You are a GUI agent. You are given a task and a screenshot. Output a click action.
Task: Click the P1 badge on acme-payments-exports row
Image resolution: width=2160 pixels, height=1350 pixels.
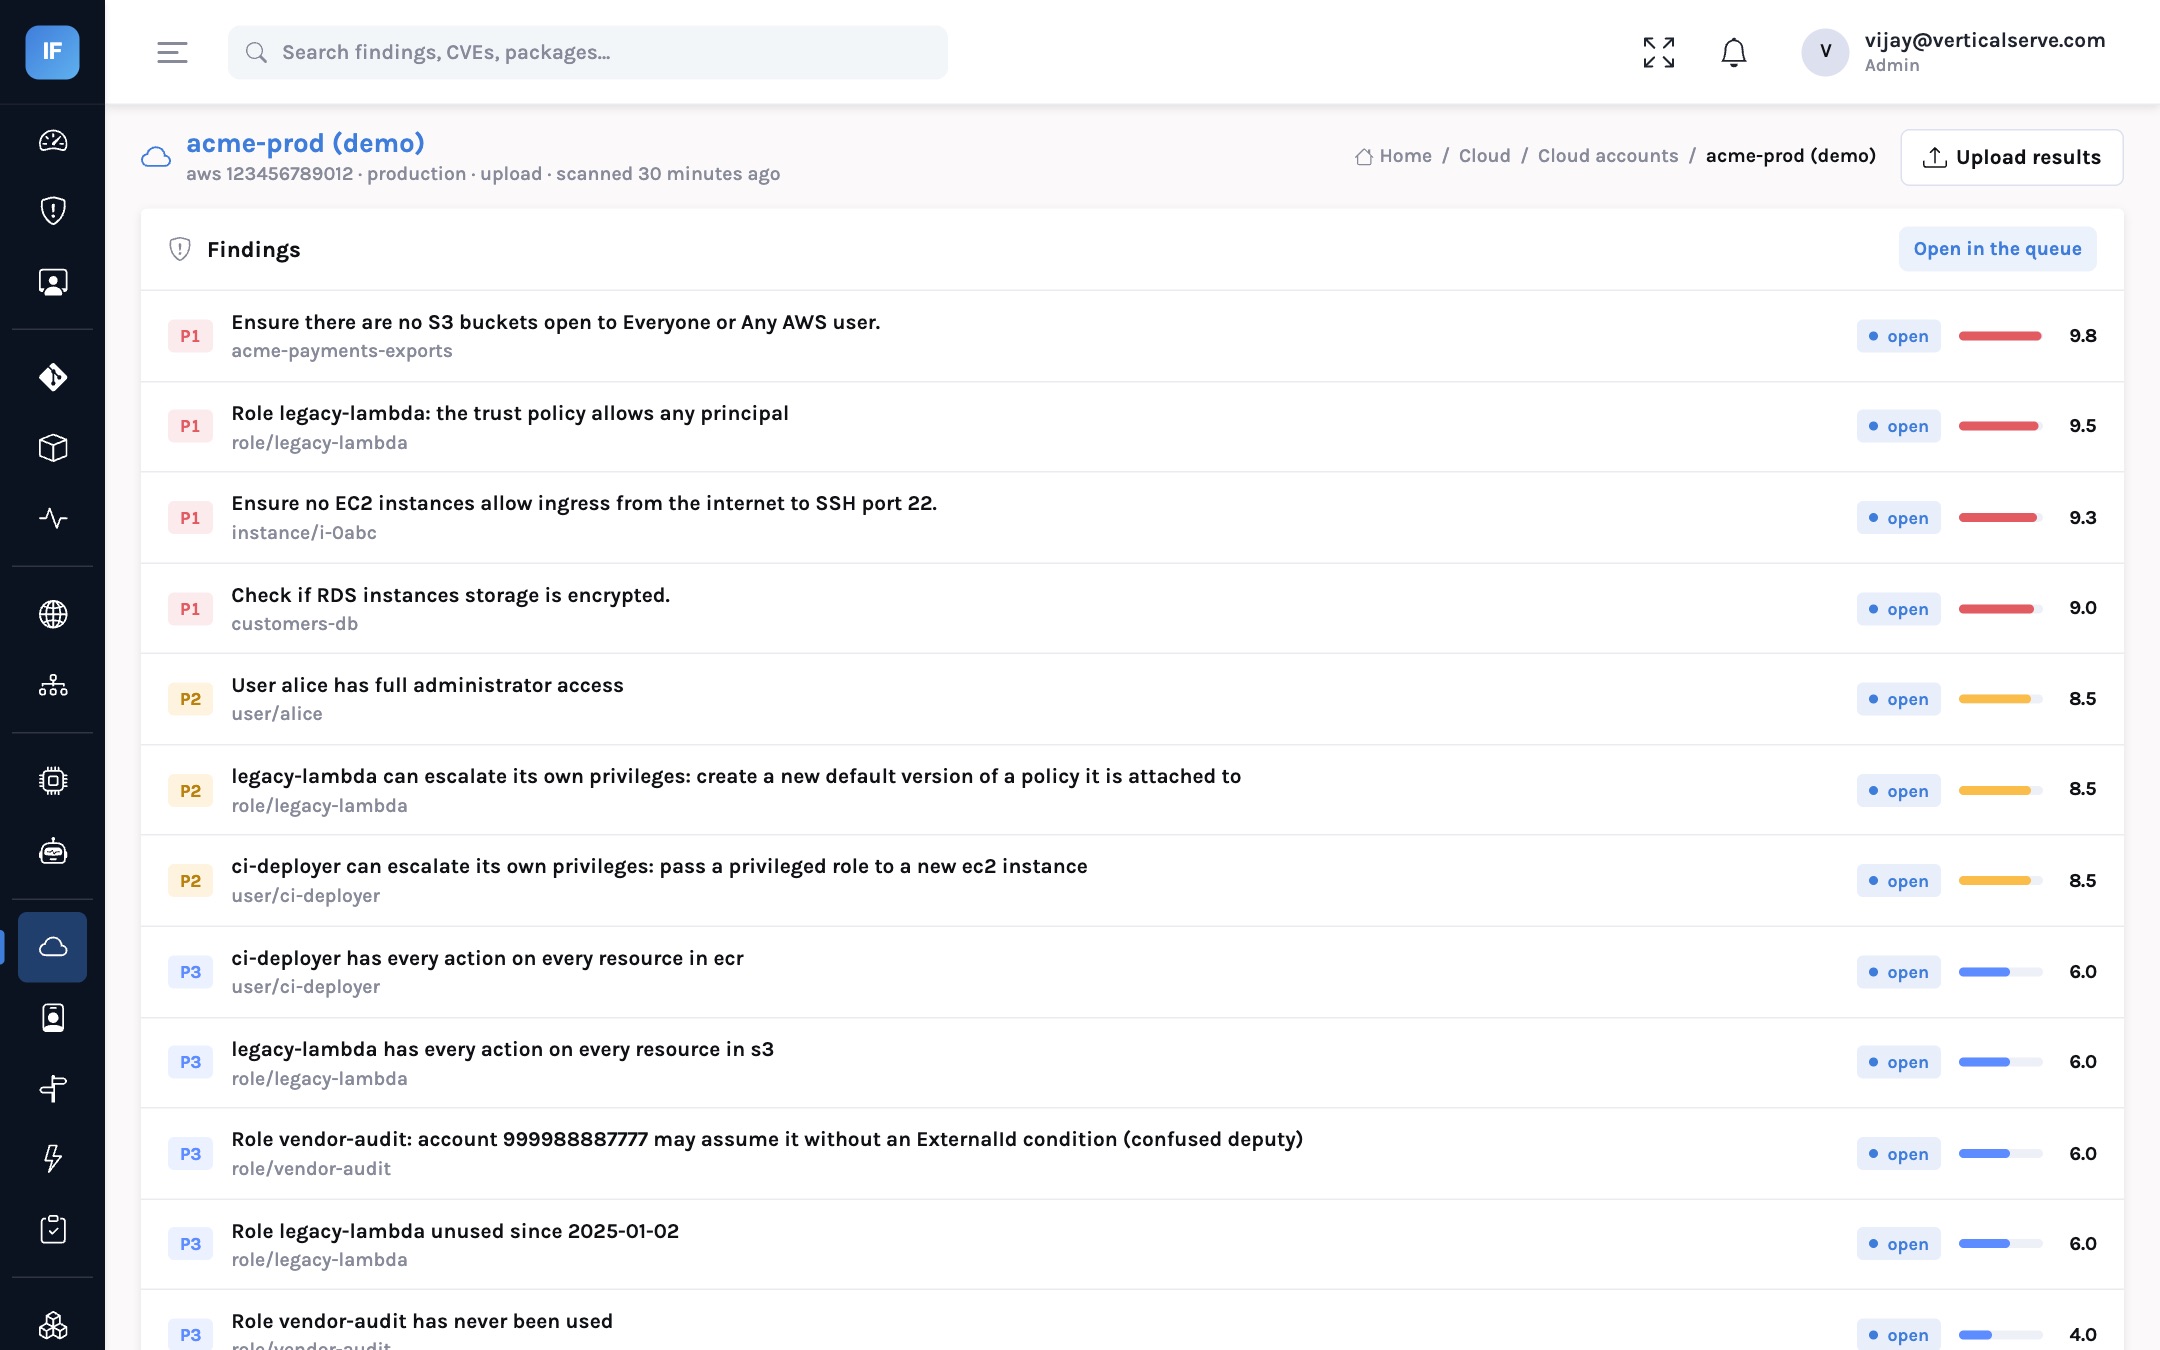click(190, 336)
